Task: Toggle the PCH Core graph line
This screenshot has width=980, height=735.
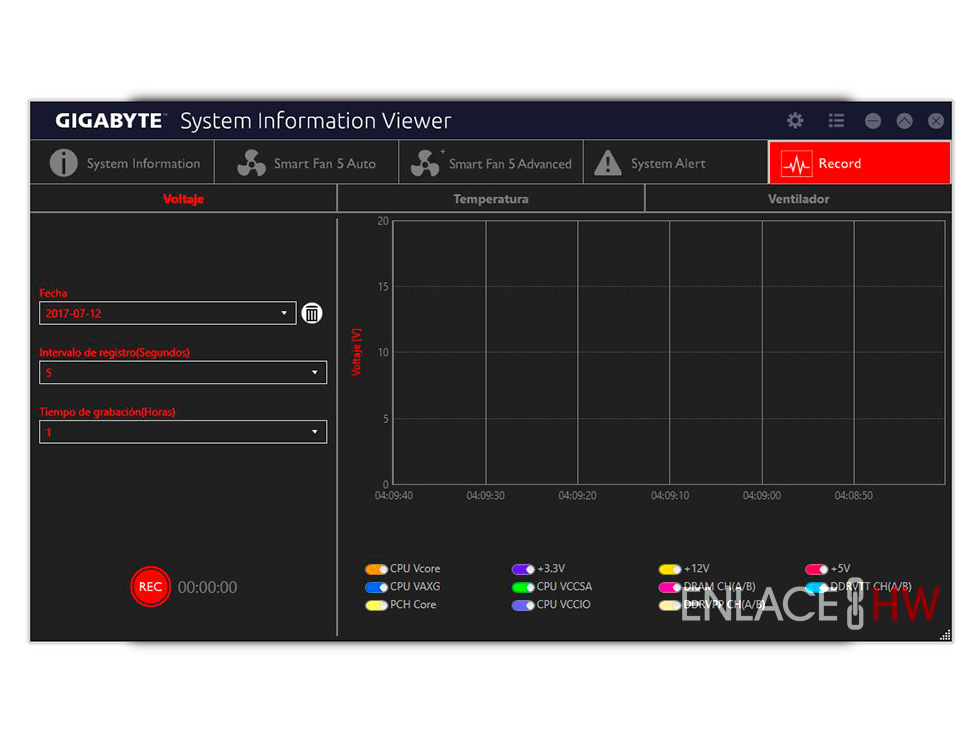Action: coord(376,605)
